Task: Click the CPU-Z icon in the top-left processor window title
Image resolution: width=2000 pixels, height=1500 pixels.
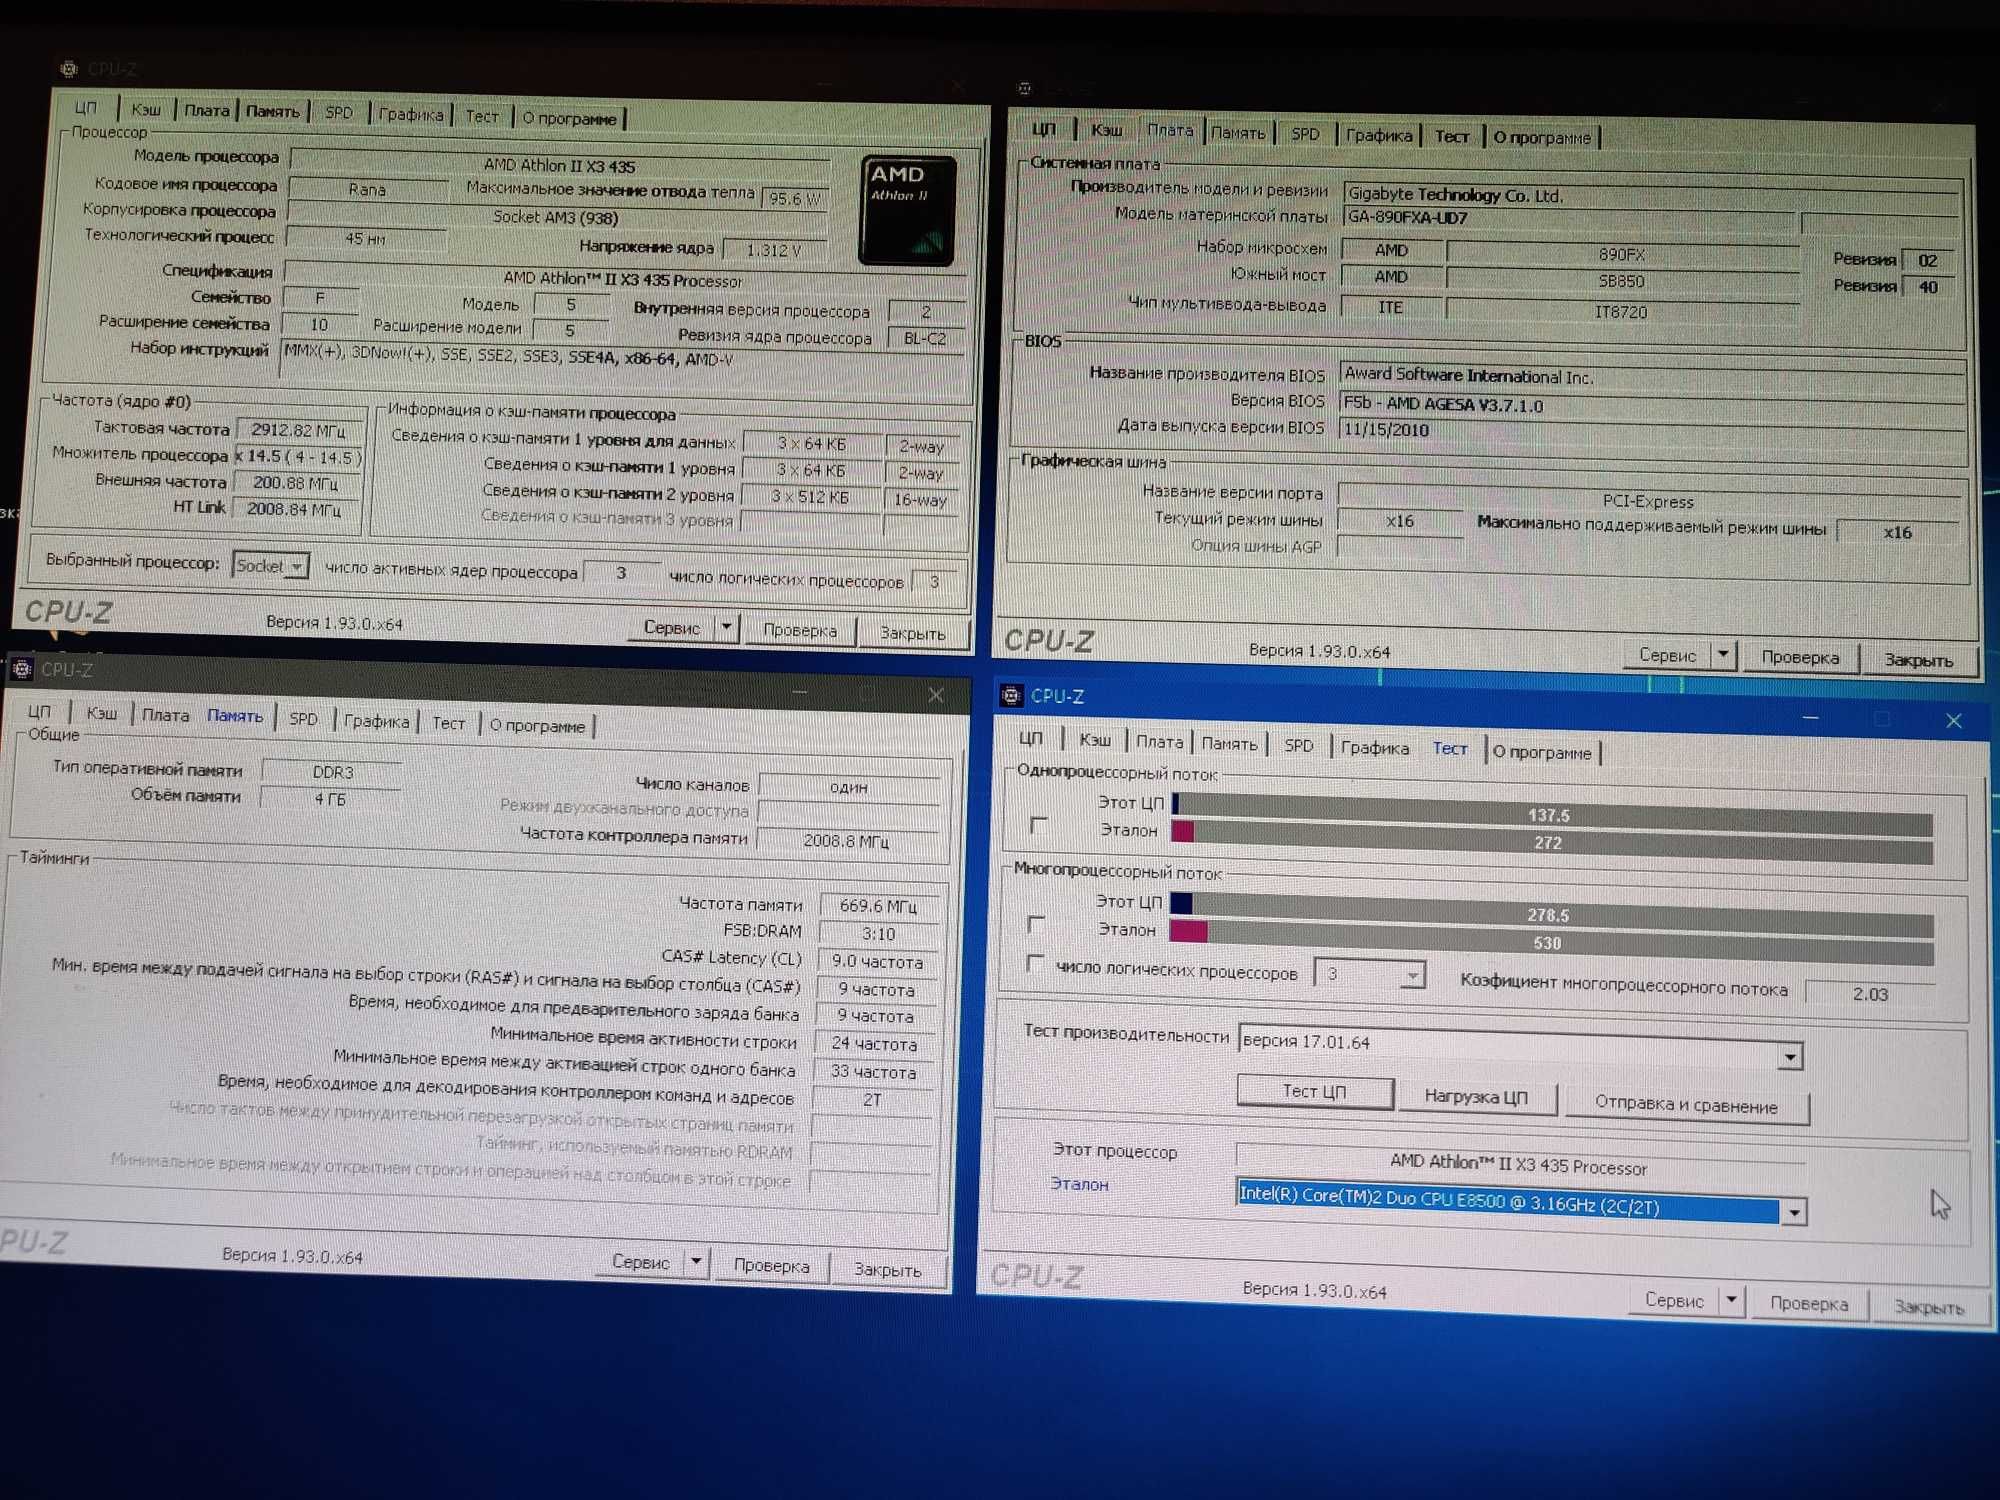Action: click(69, 69)
